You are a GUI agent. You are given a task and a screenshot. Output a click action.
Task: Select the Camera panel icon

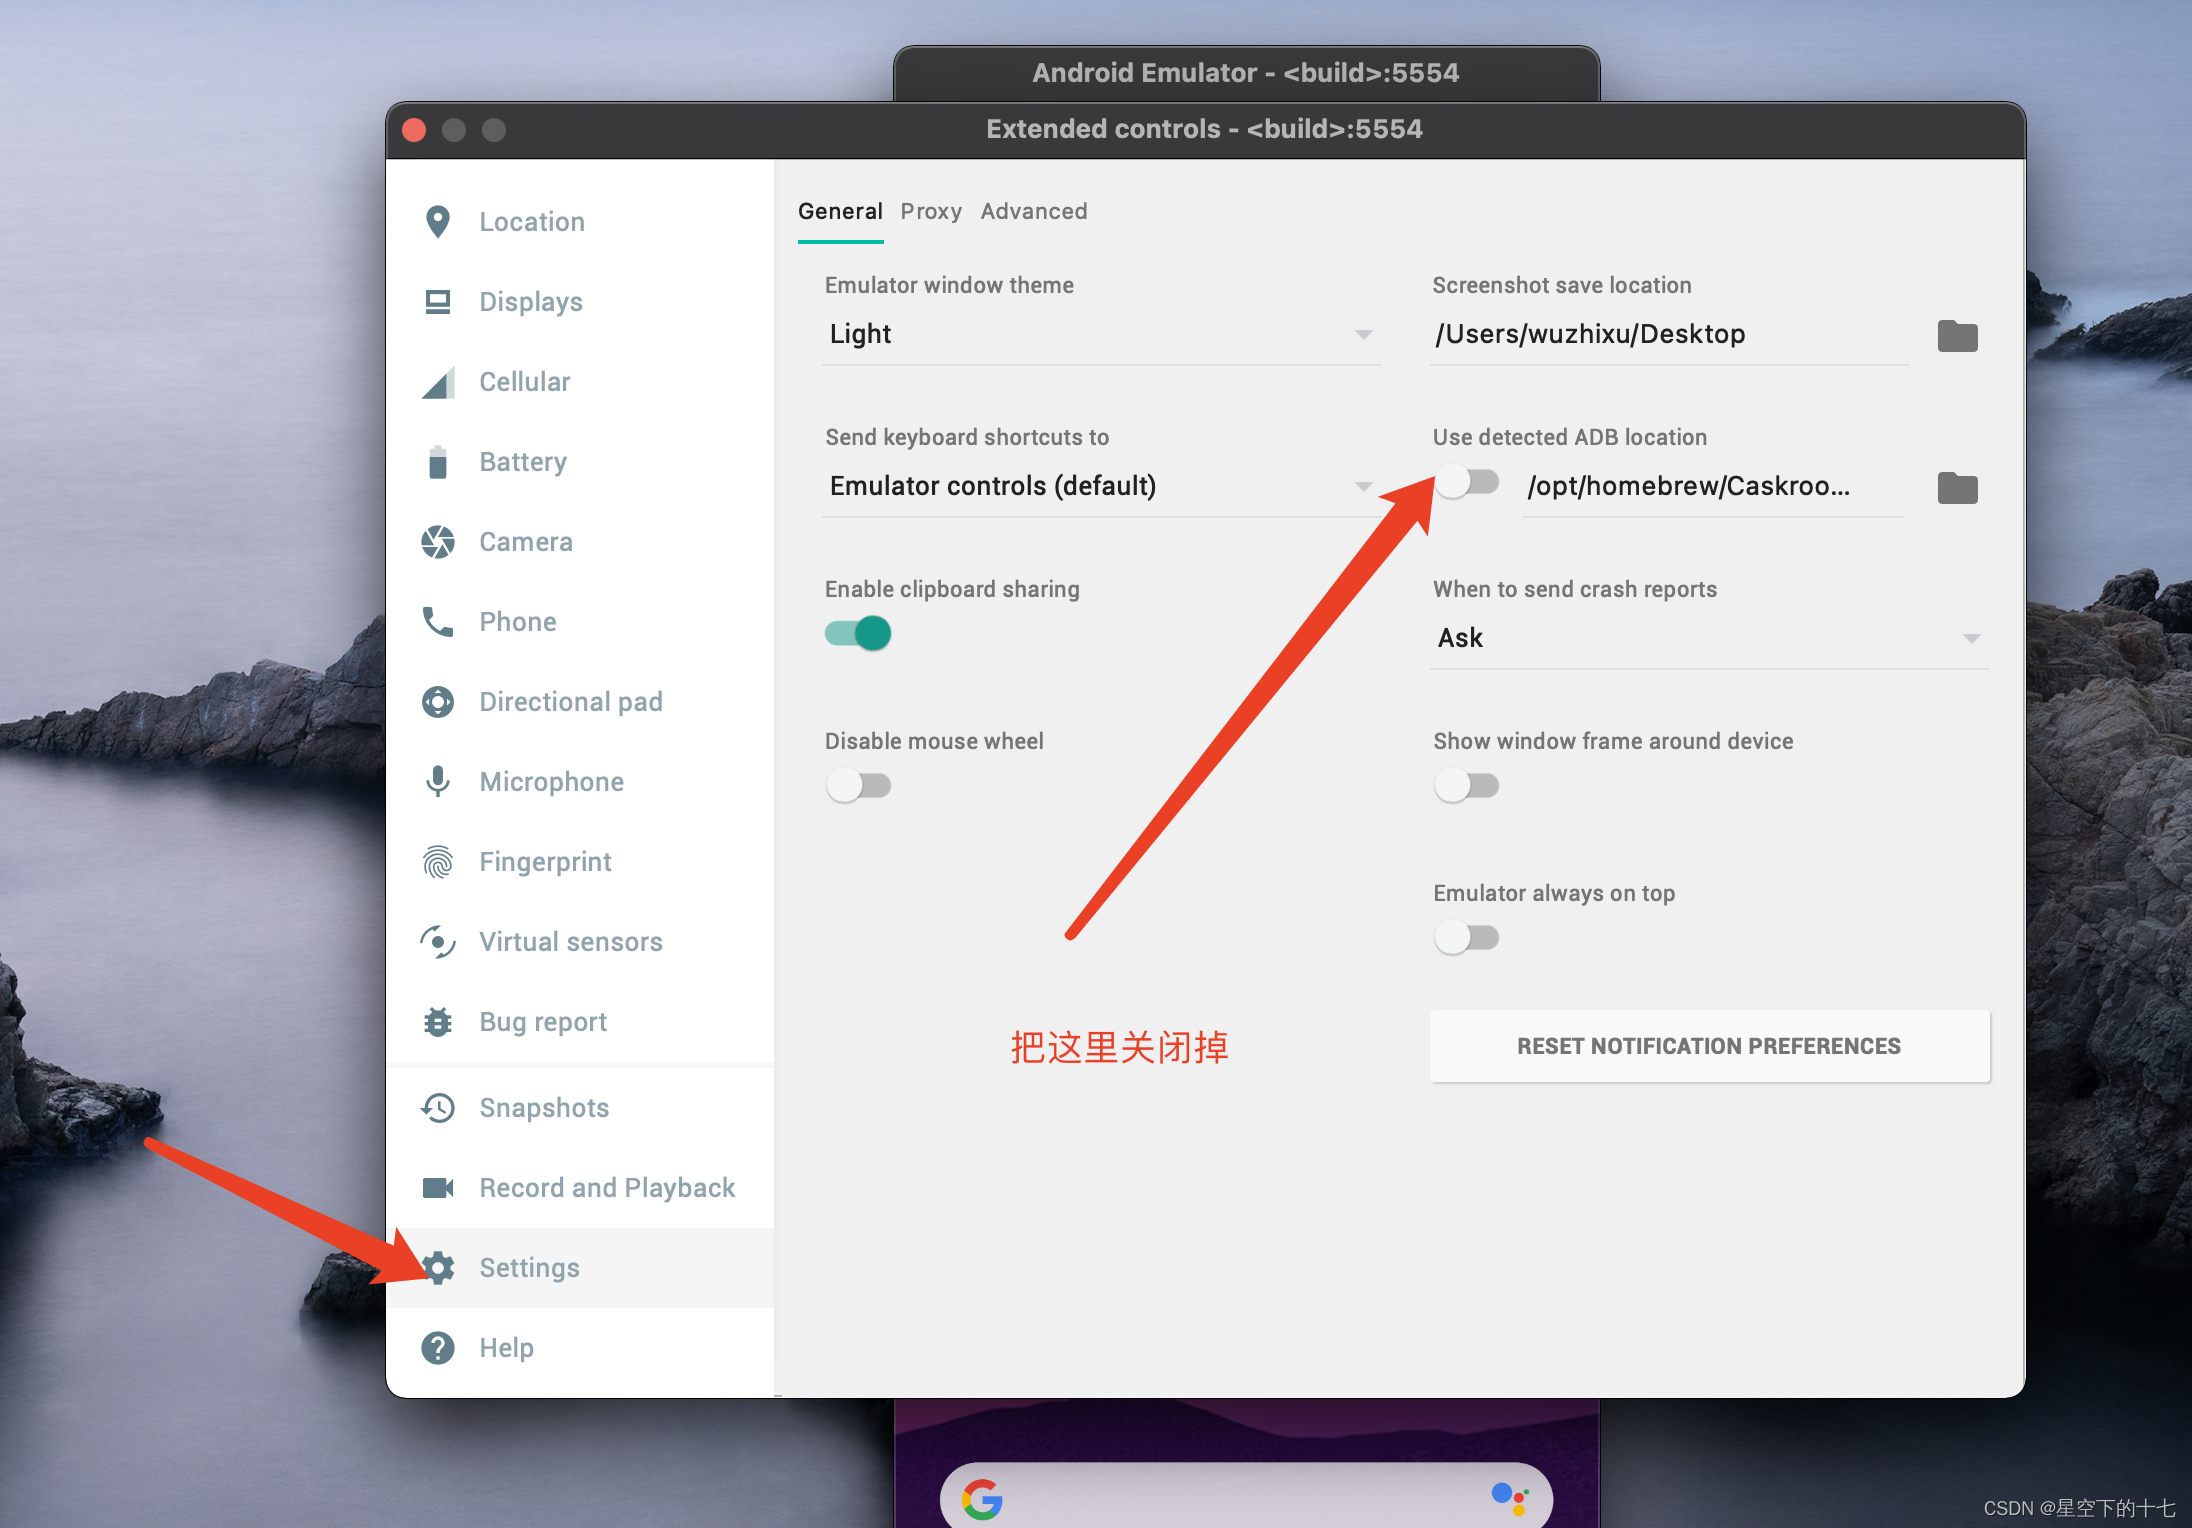click(437, 541)
